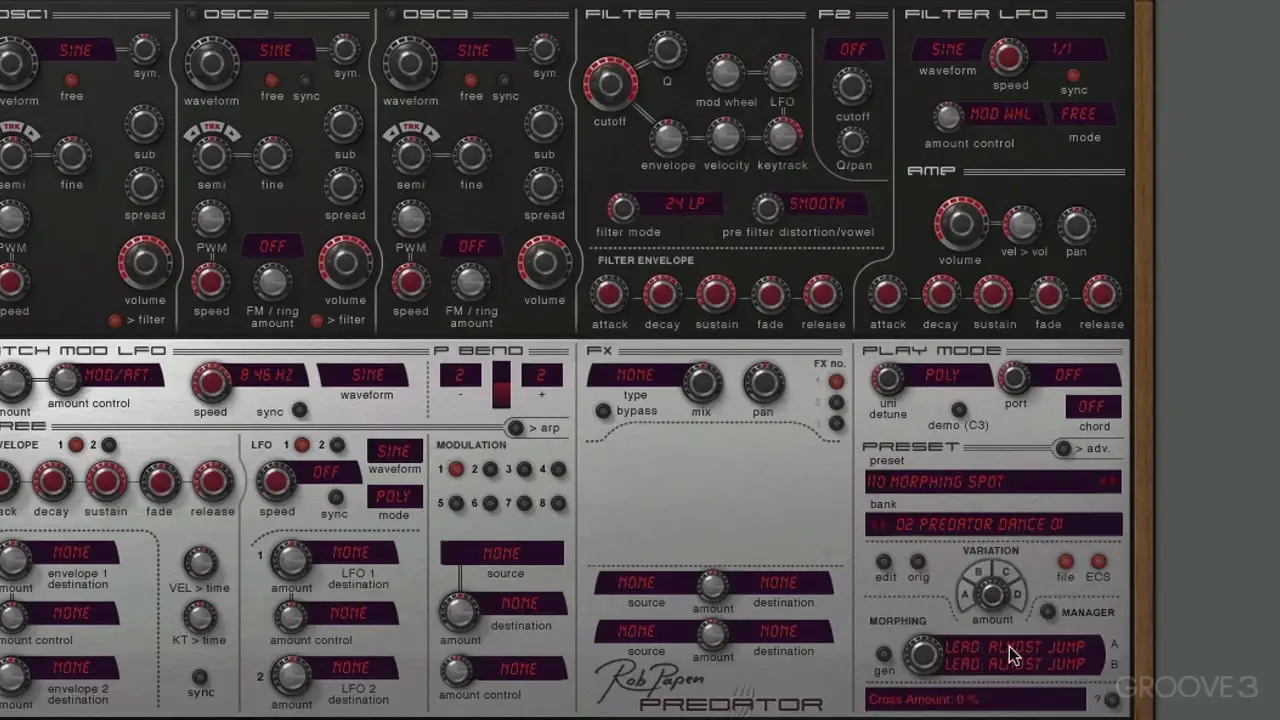This screenshot has height=720, width=1280.
Task: Toggle OSC2 > filter routing LED
Action: point(317,320)
